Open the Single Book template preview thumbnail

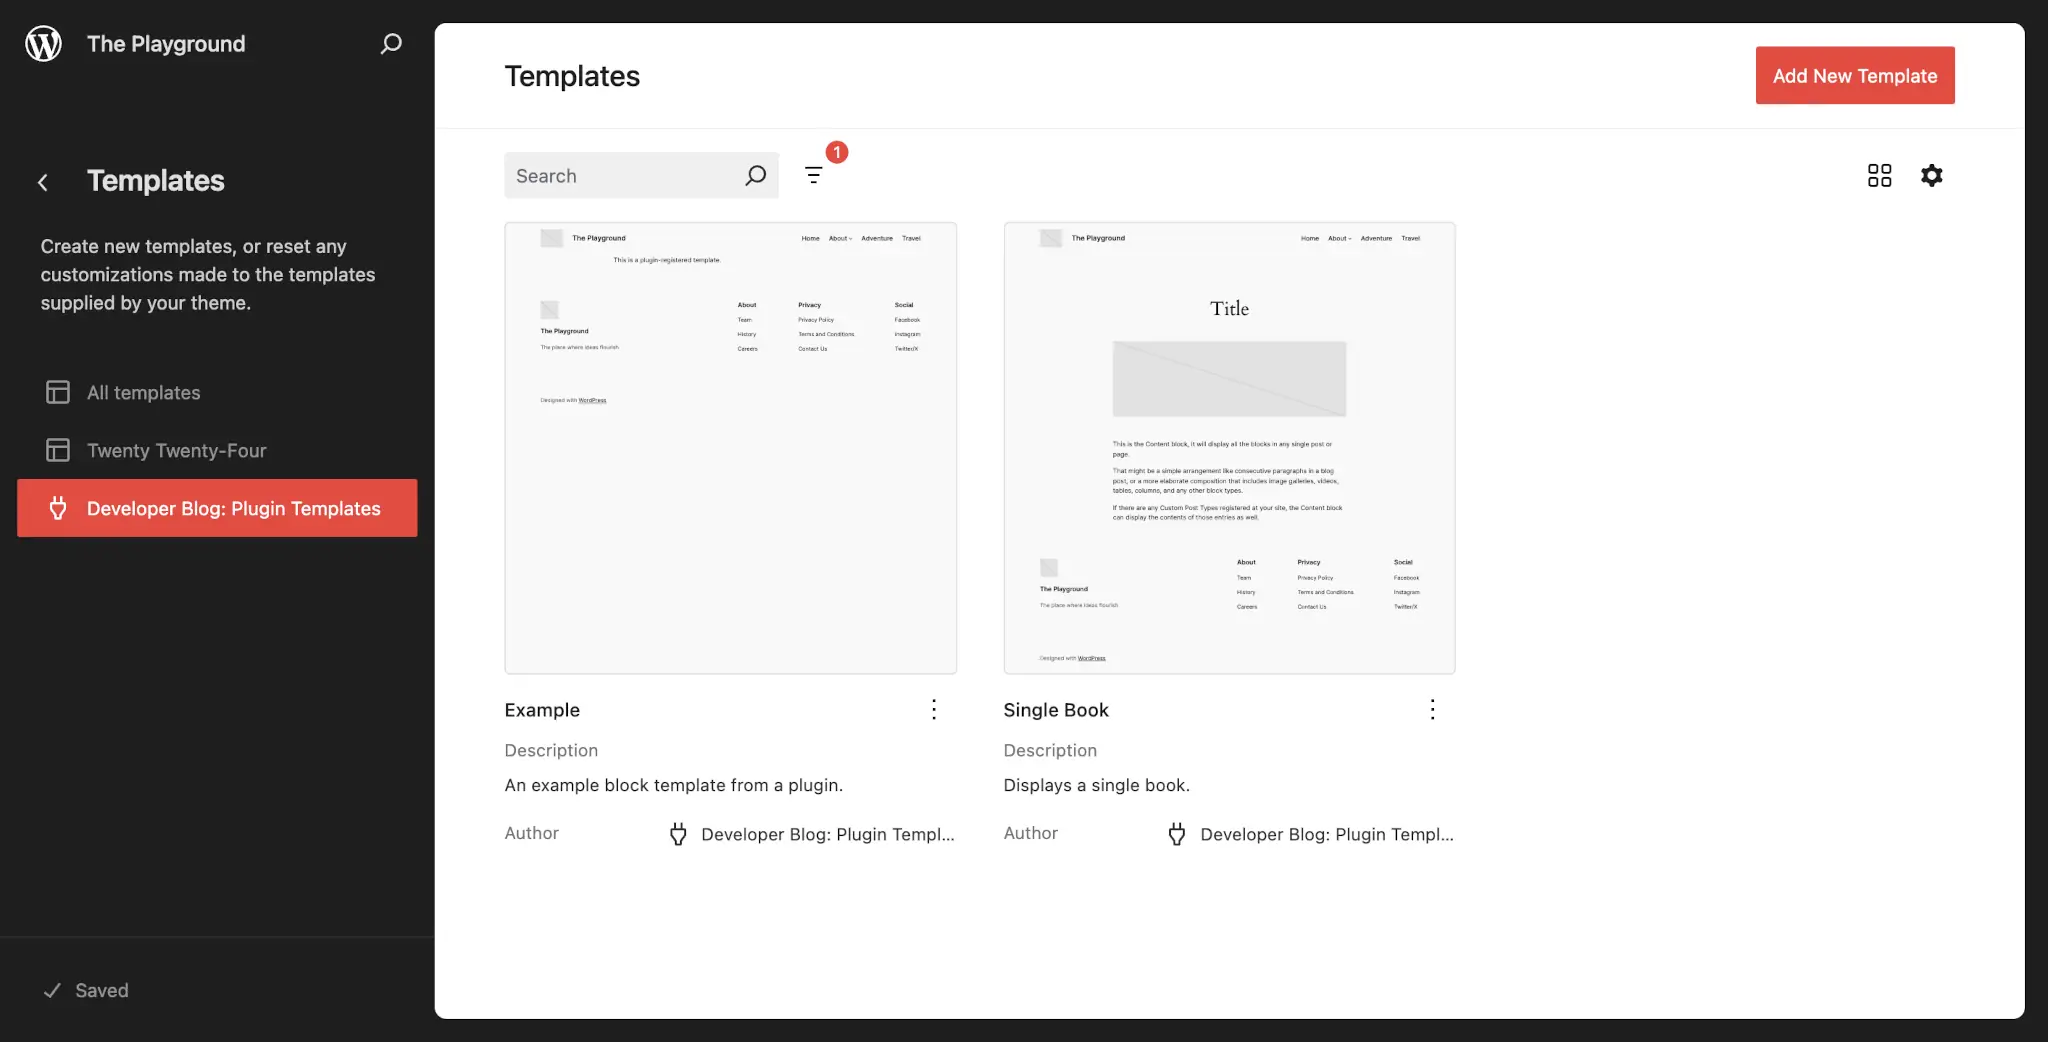(1230, 448)
